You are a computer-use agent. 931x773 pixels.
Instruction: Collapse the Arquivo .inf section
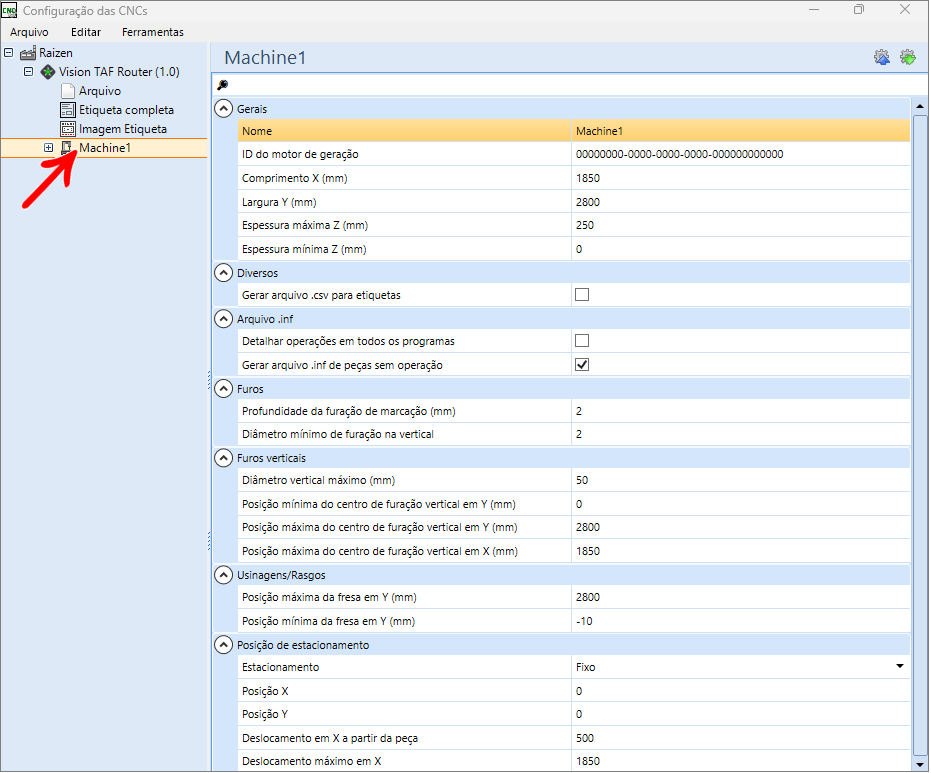(x=223, y=319)
